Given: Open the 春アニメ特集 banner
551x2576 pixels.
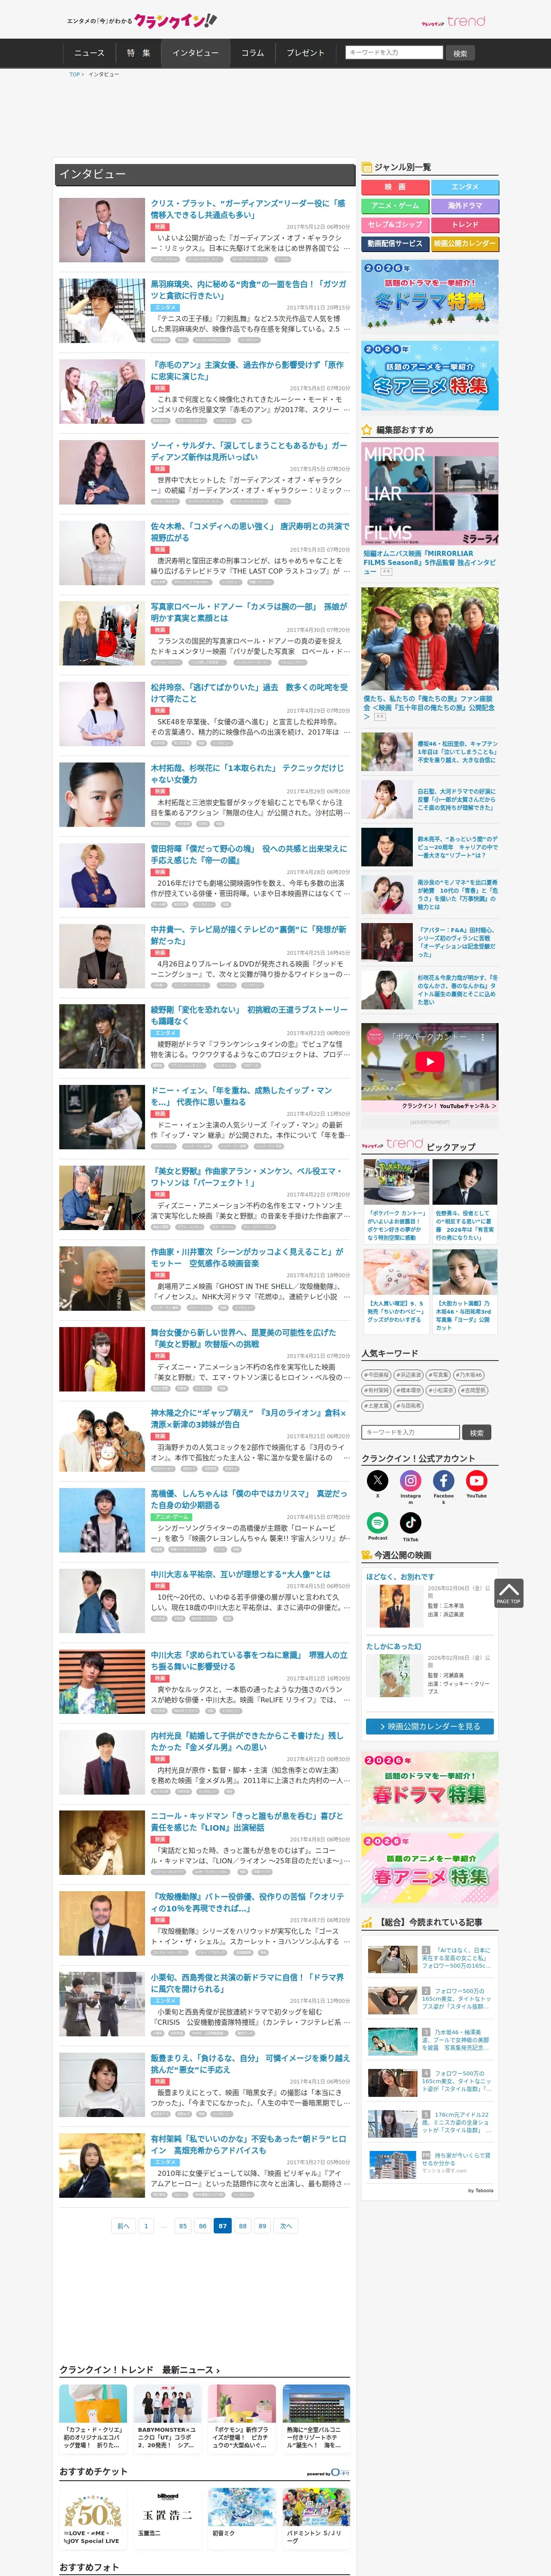Looking at the screenshot, I should click(x=429, y=1869).
